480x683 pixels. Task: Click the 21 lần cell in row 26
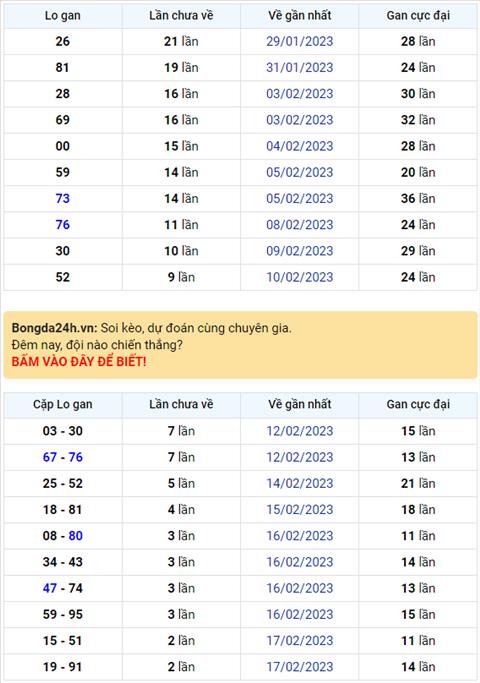[181, 41]
